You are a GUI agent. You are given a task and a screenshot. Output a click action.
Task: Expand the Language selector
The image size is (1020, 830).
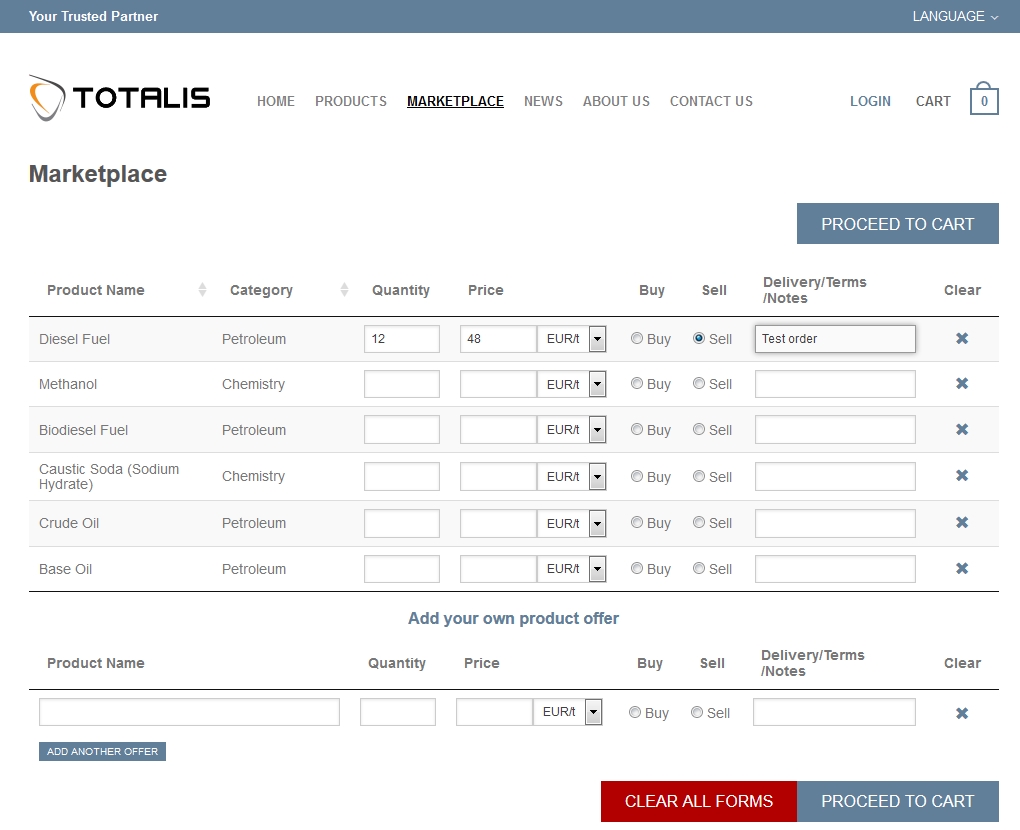pos(955,16)
